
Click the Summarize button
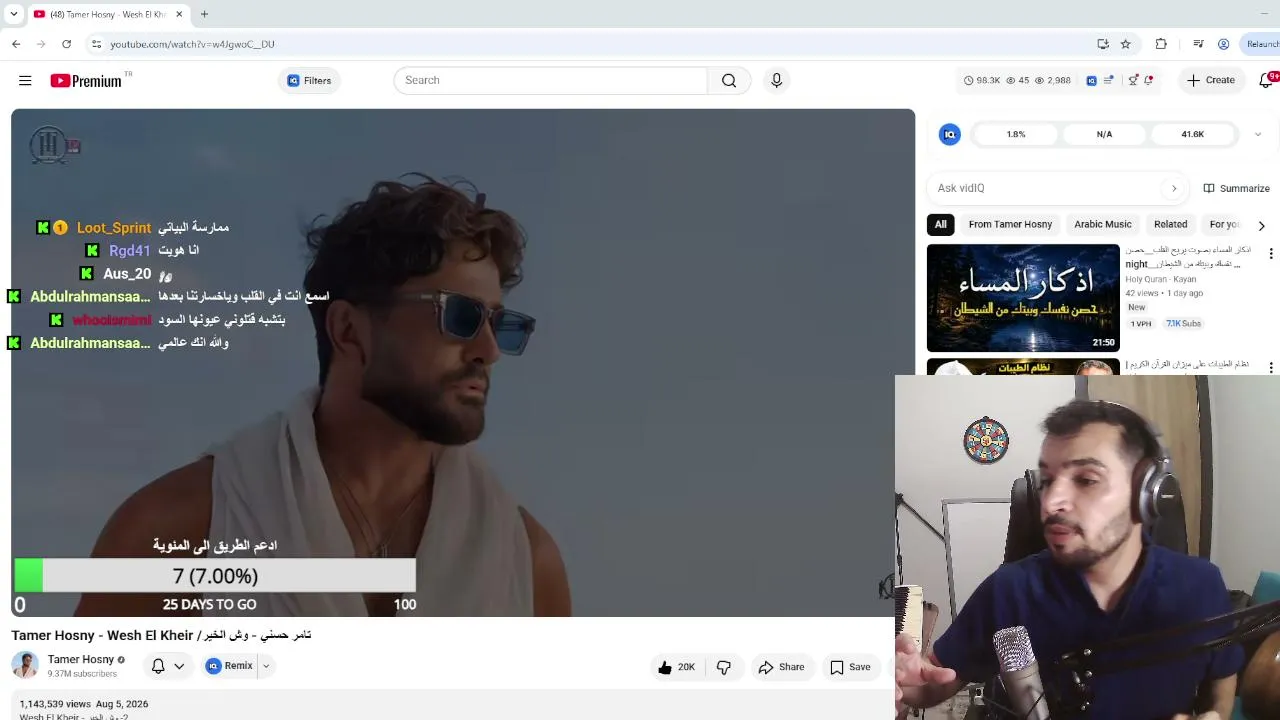tap(1236, 188)
